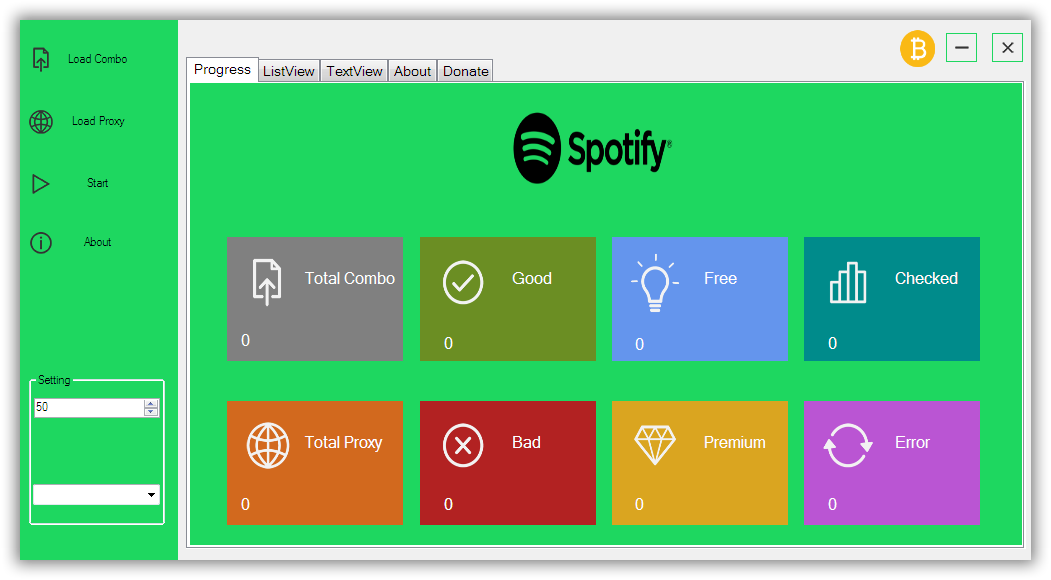Click the Load Combo file upload icon
The image size is (1051, 580).
41,59
